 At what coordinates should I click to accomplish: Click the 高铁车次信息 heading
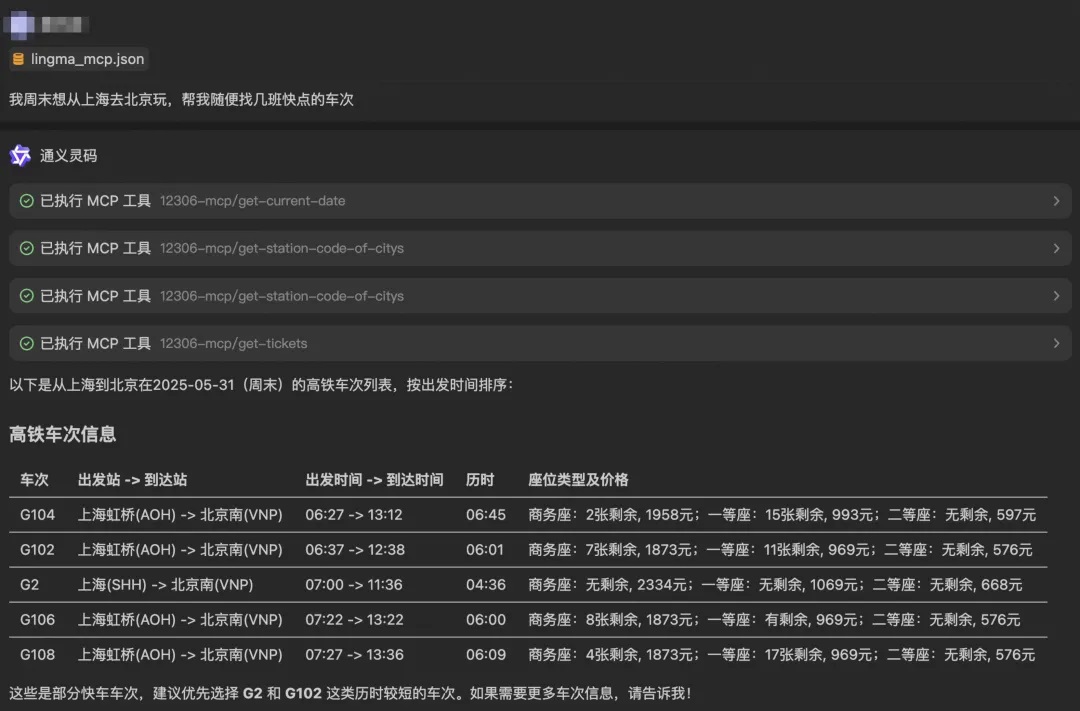tap(63, 434)
